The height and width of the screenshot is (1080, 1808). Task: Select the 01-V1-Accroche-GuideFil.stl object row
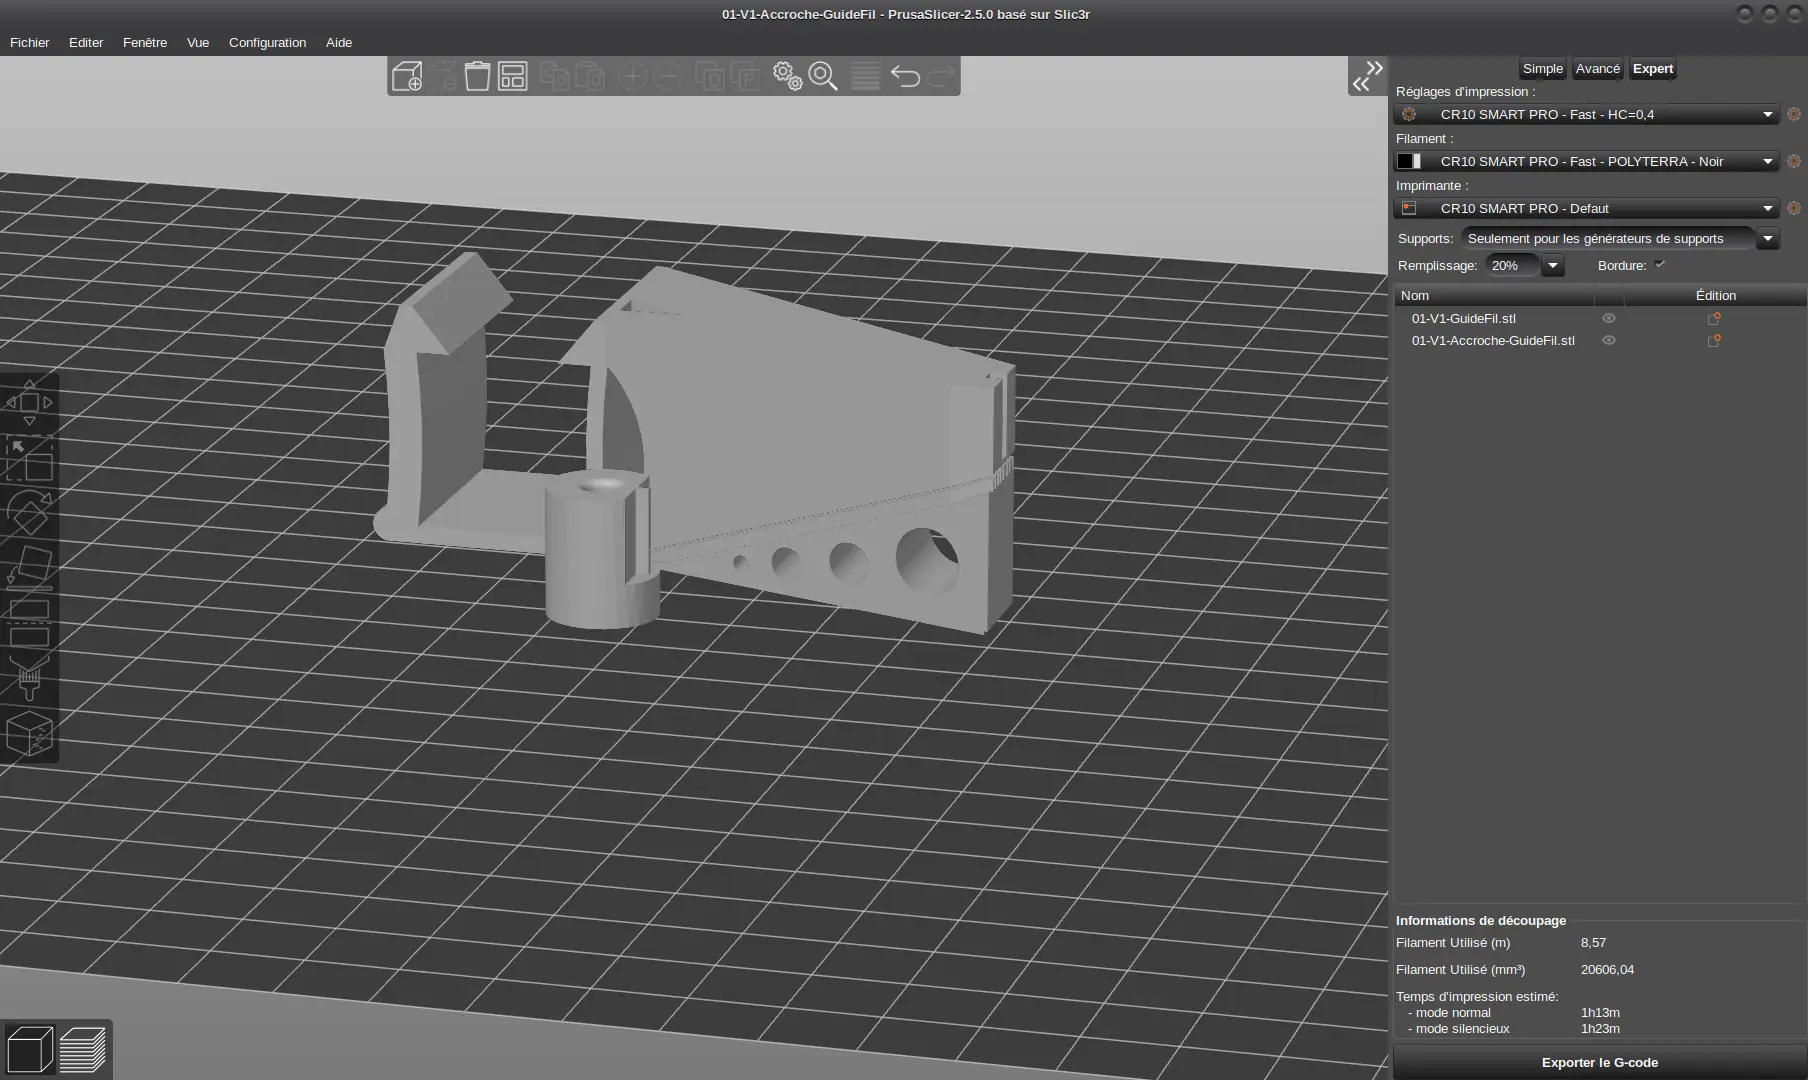click(1599, 340)
